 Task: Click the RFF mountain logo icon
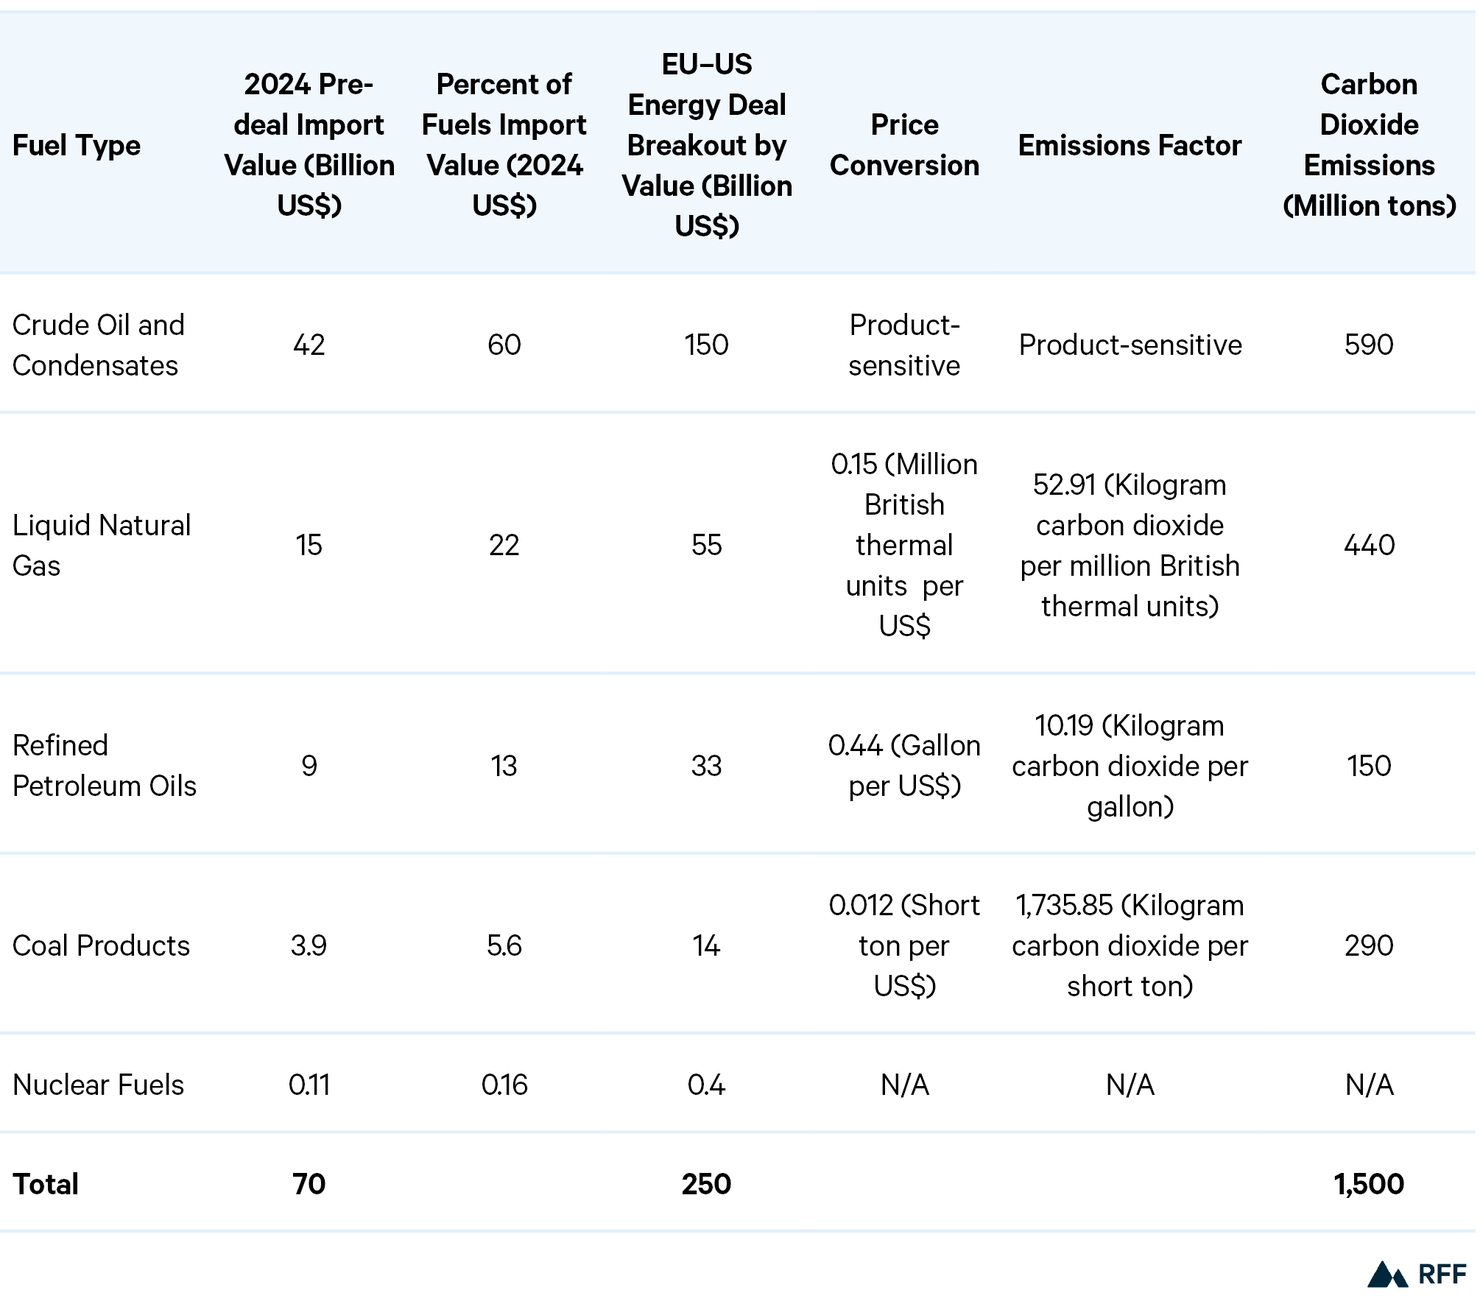tap(1387, 1274)
